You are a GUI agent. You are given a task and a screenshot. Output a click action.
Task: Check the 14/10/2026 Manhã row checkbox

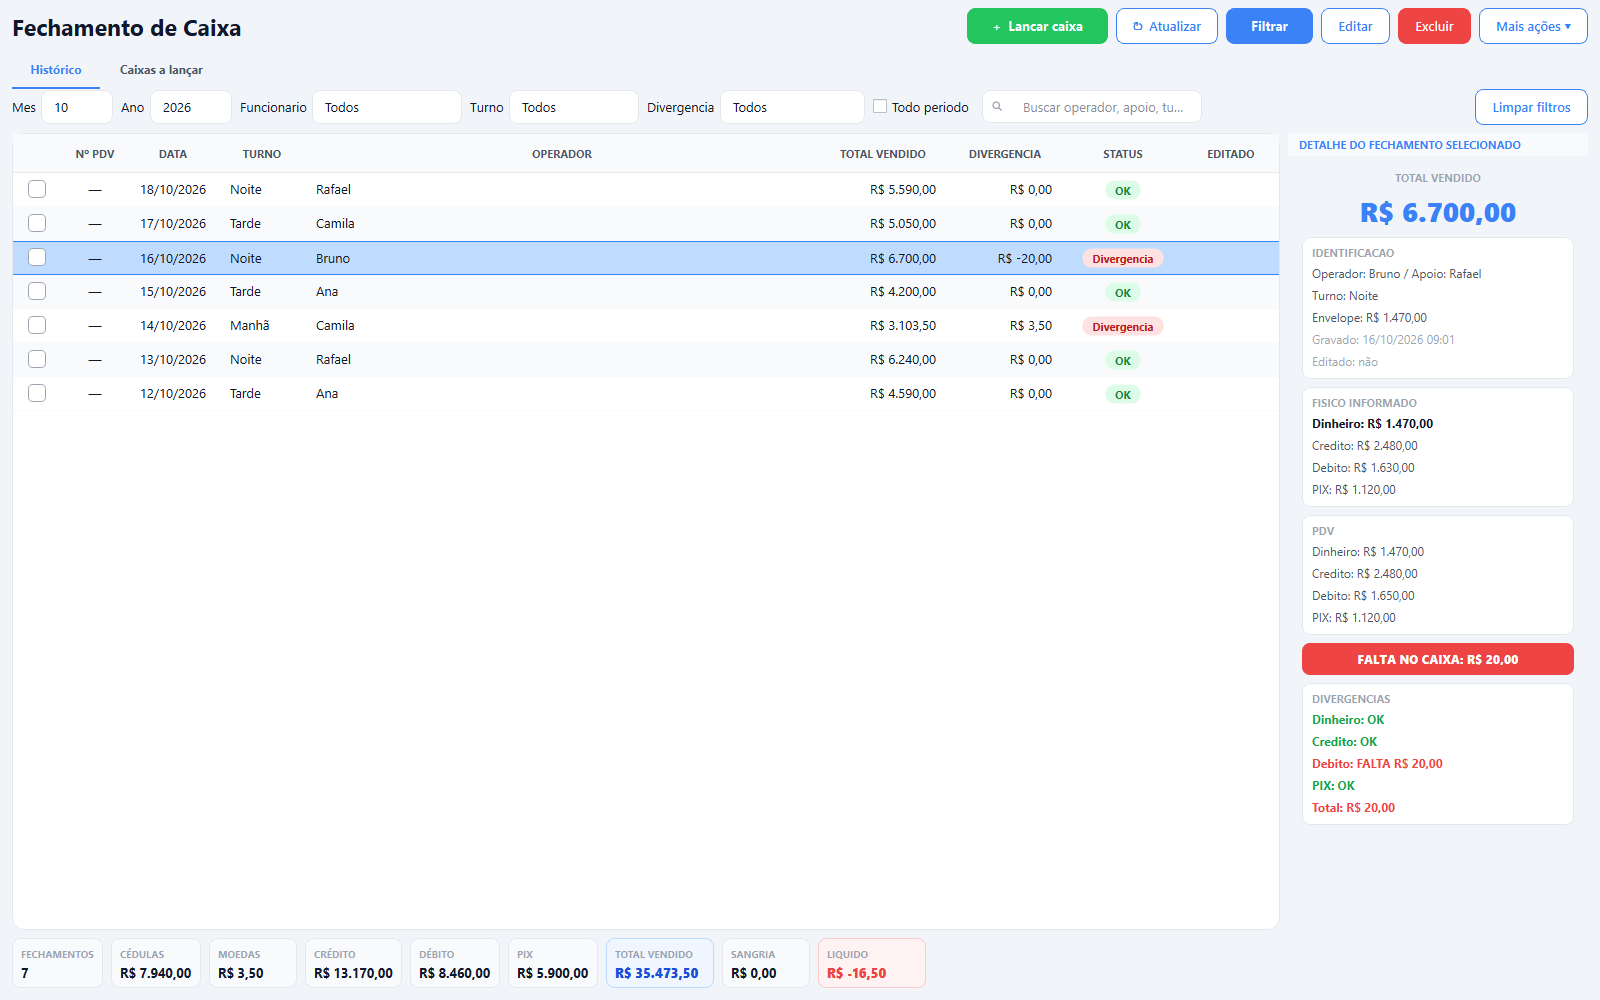click(x=37, y=325)
